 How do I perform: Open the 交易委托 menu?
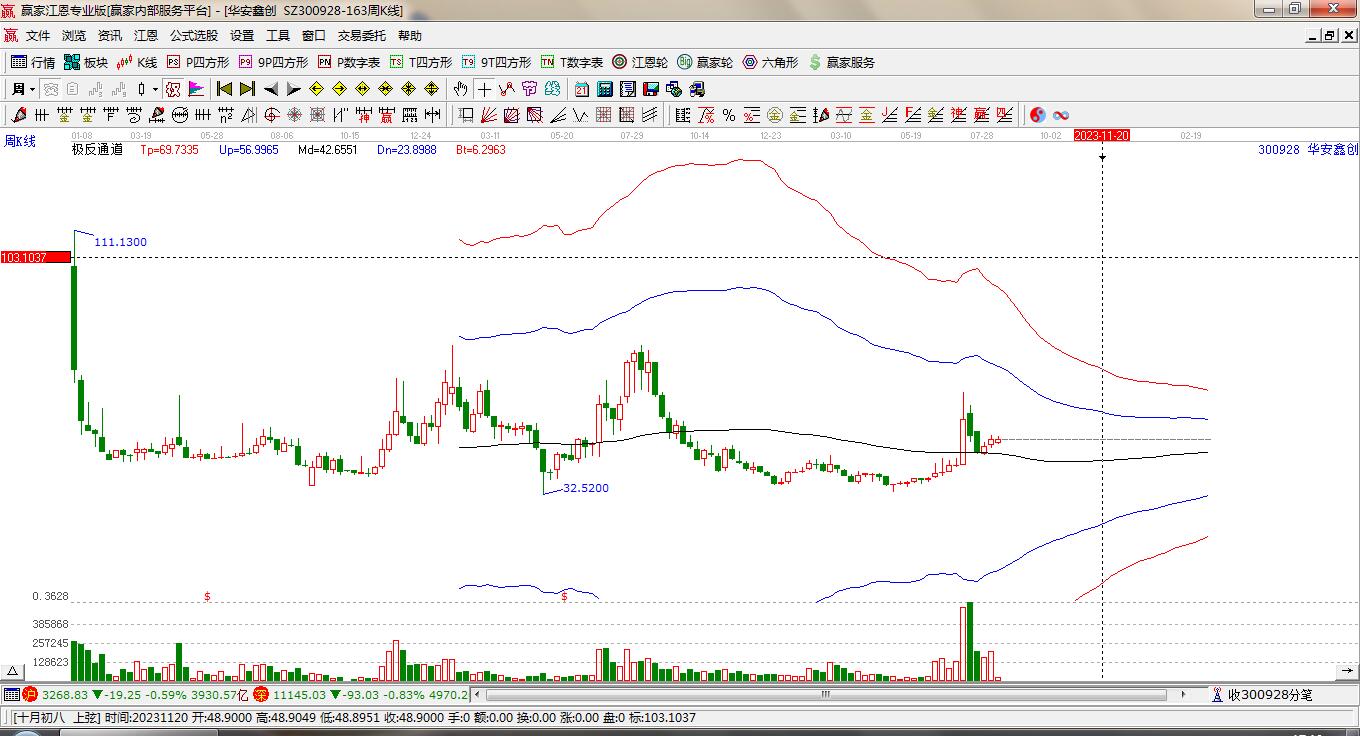[x=361, y=35]
